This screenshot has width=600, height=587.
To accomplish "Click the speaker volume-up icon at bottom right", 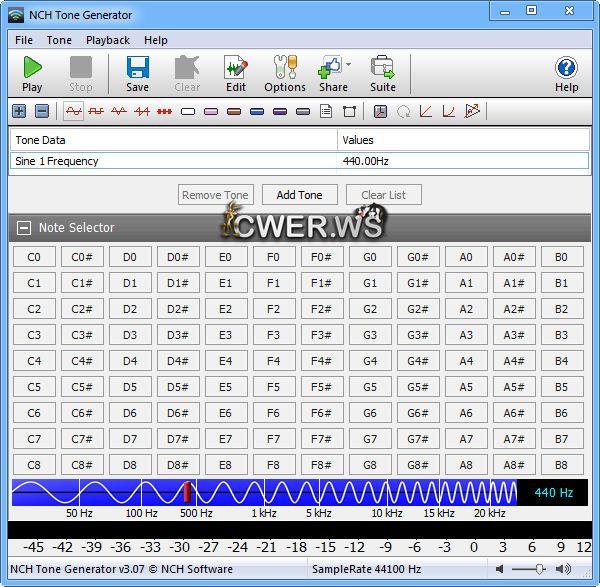I will 564,569.
